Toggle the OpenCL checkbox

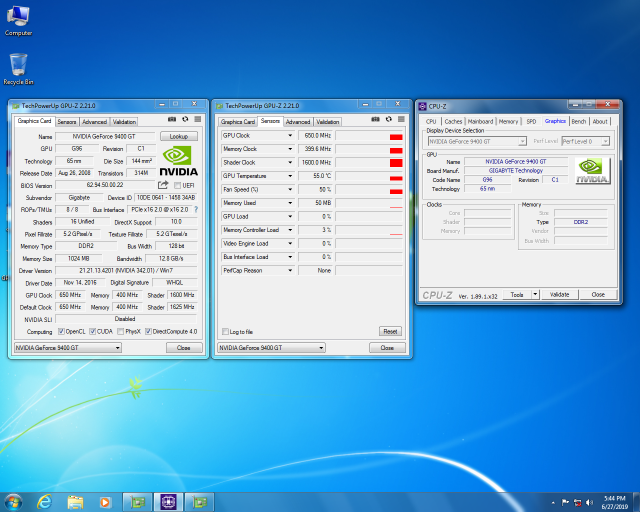pos(61,331)
